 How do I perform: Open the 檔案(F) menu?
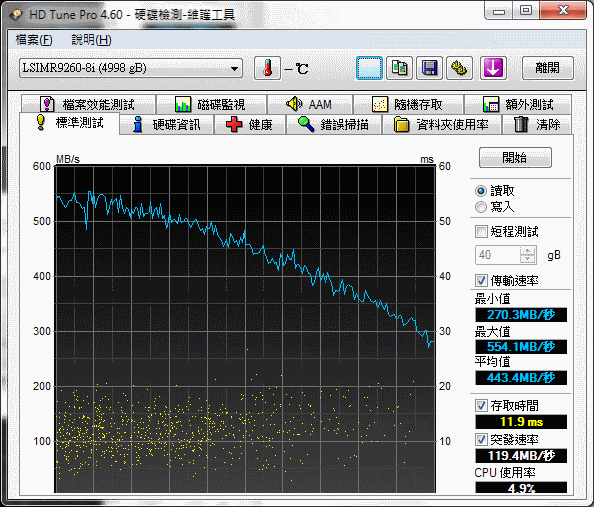[x=34, y=40]
